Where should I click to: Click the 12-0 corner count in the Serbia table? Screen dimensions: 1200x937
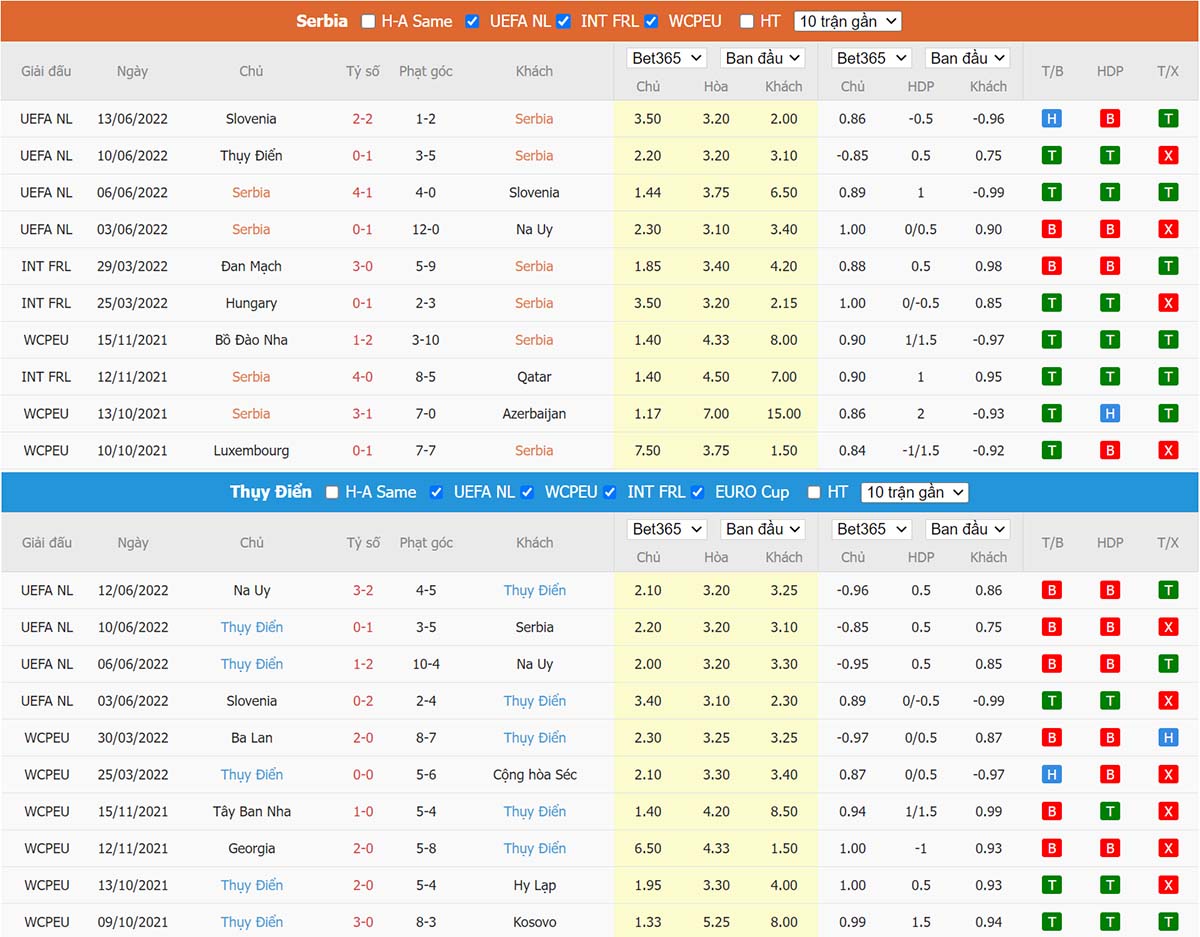[x=425, y=230]
